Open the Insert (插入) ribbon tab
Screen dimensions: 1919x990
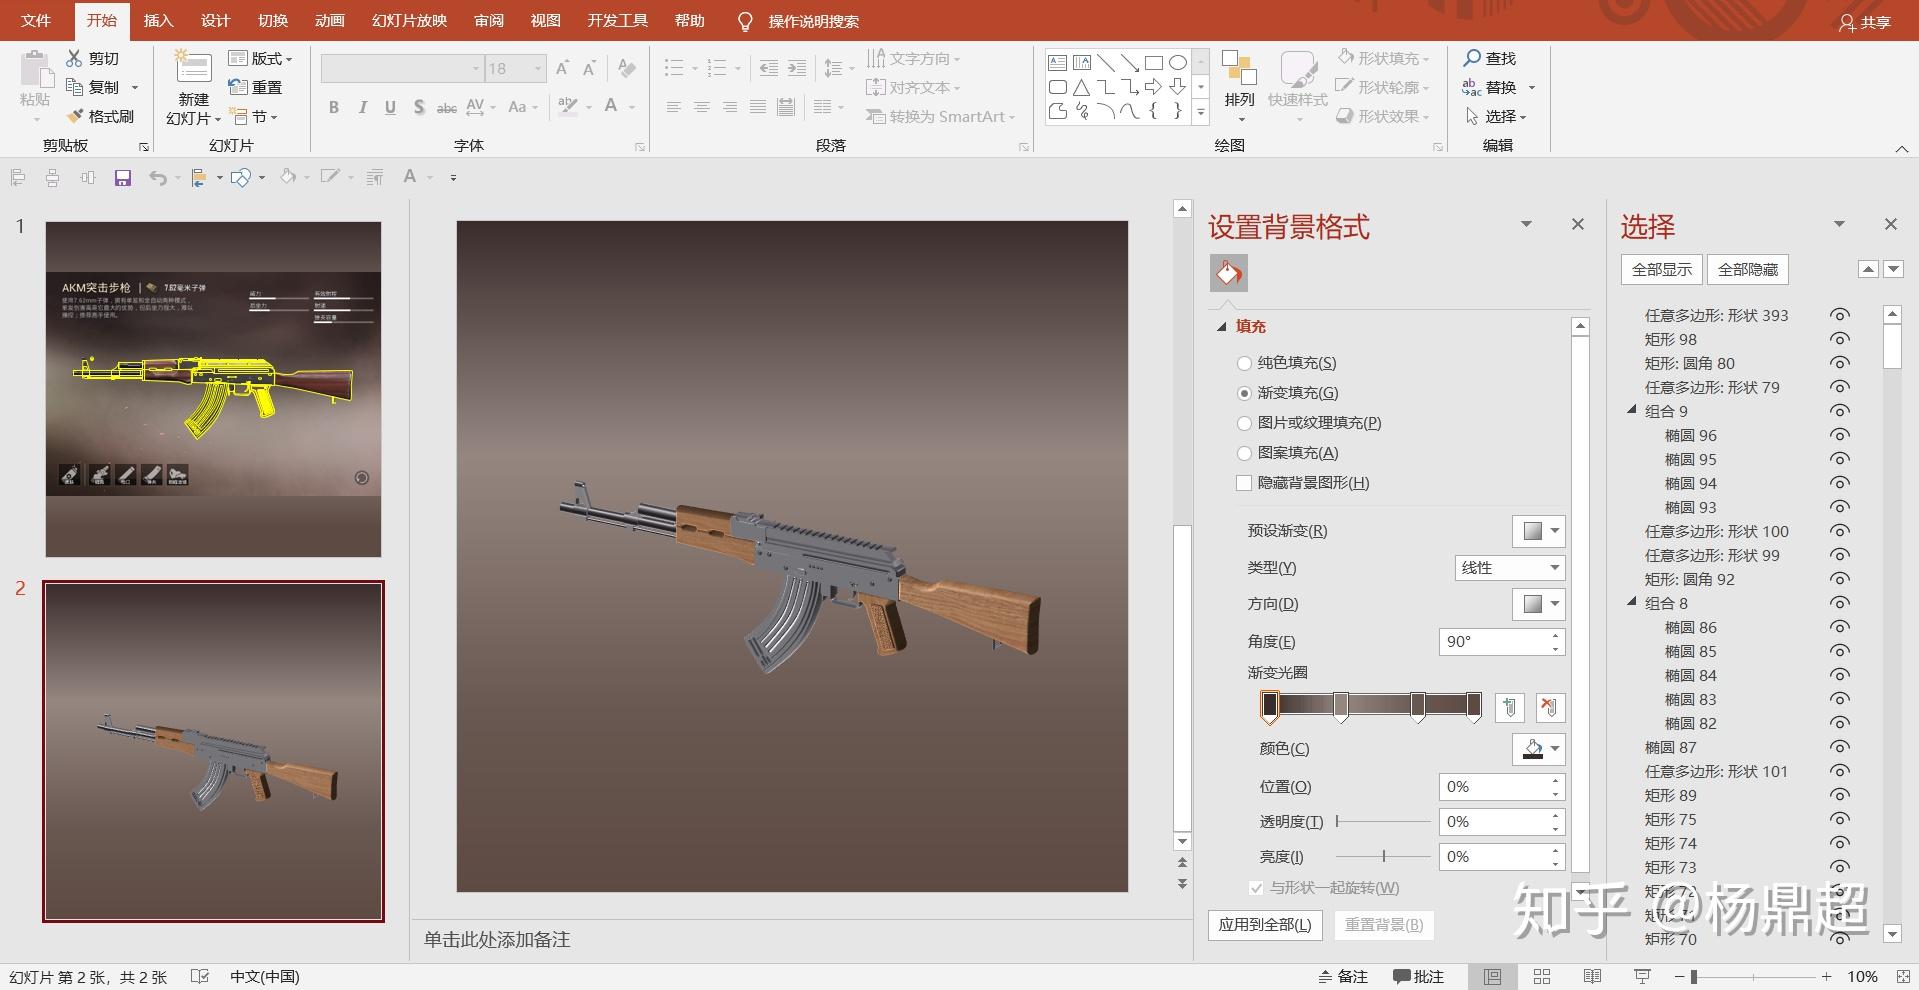(158, 21)
